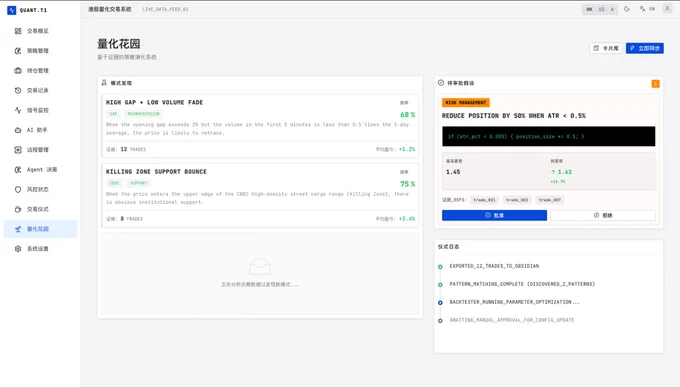Click the 待审批假设 check-circle header icon

[441, 83]
